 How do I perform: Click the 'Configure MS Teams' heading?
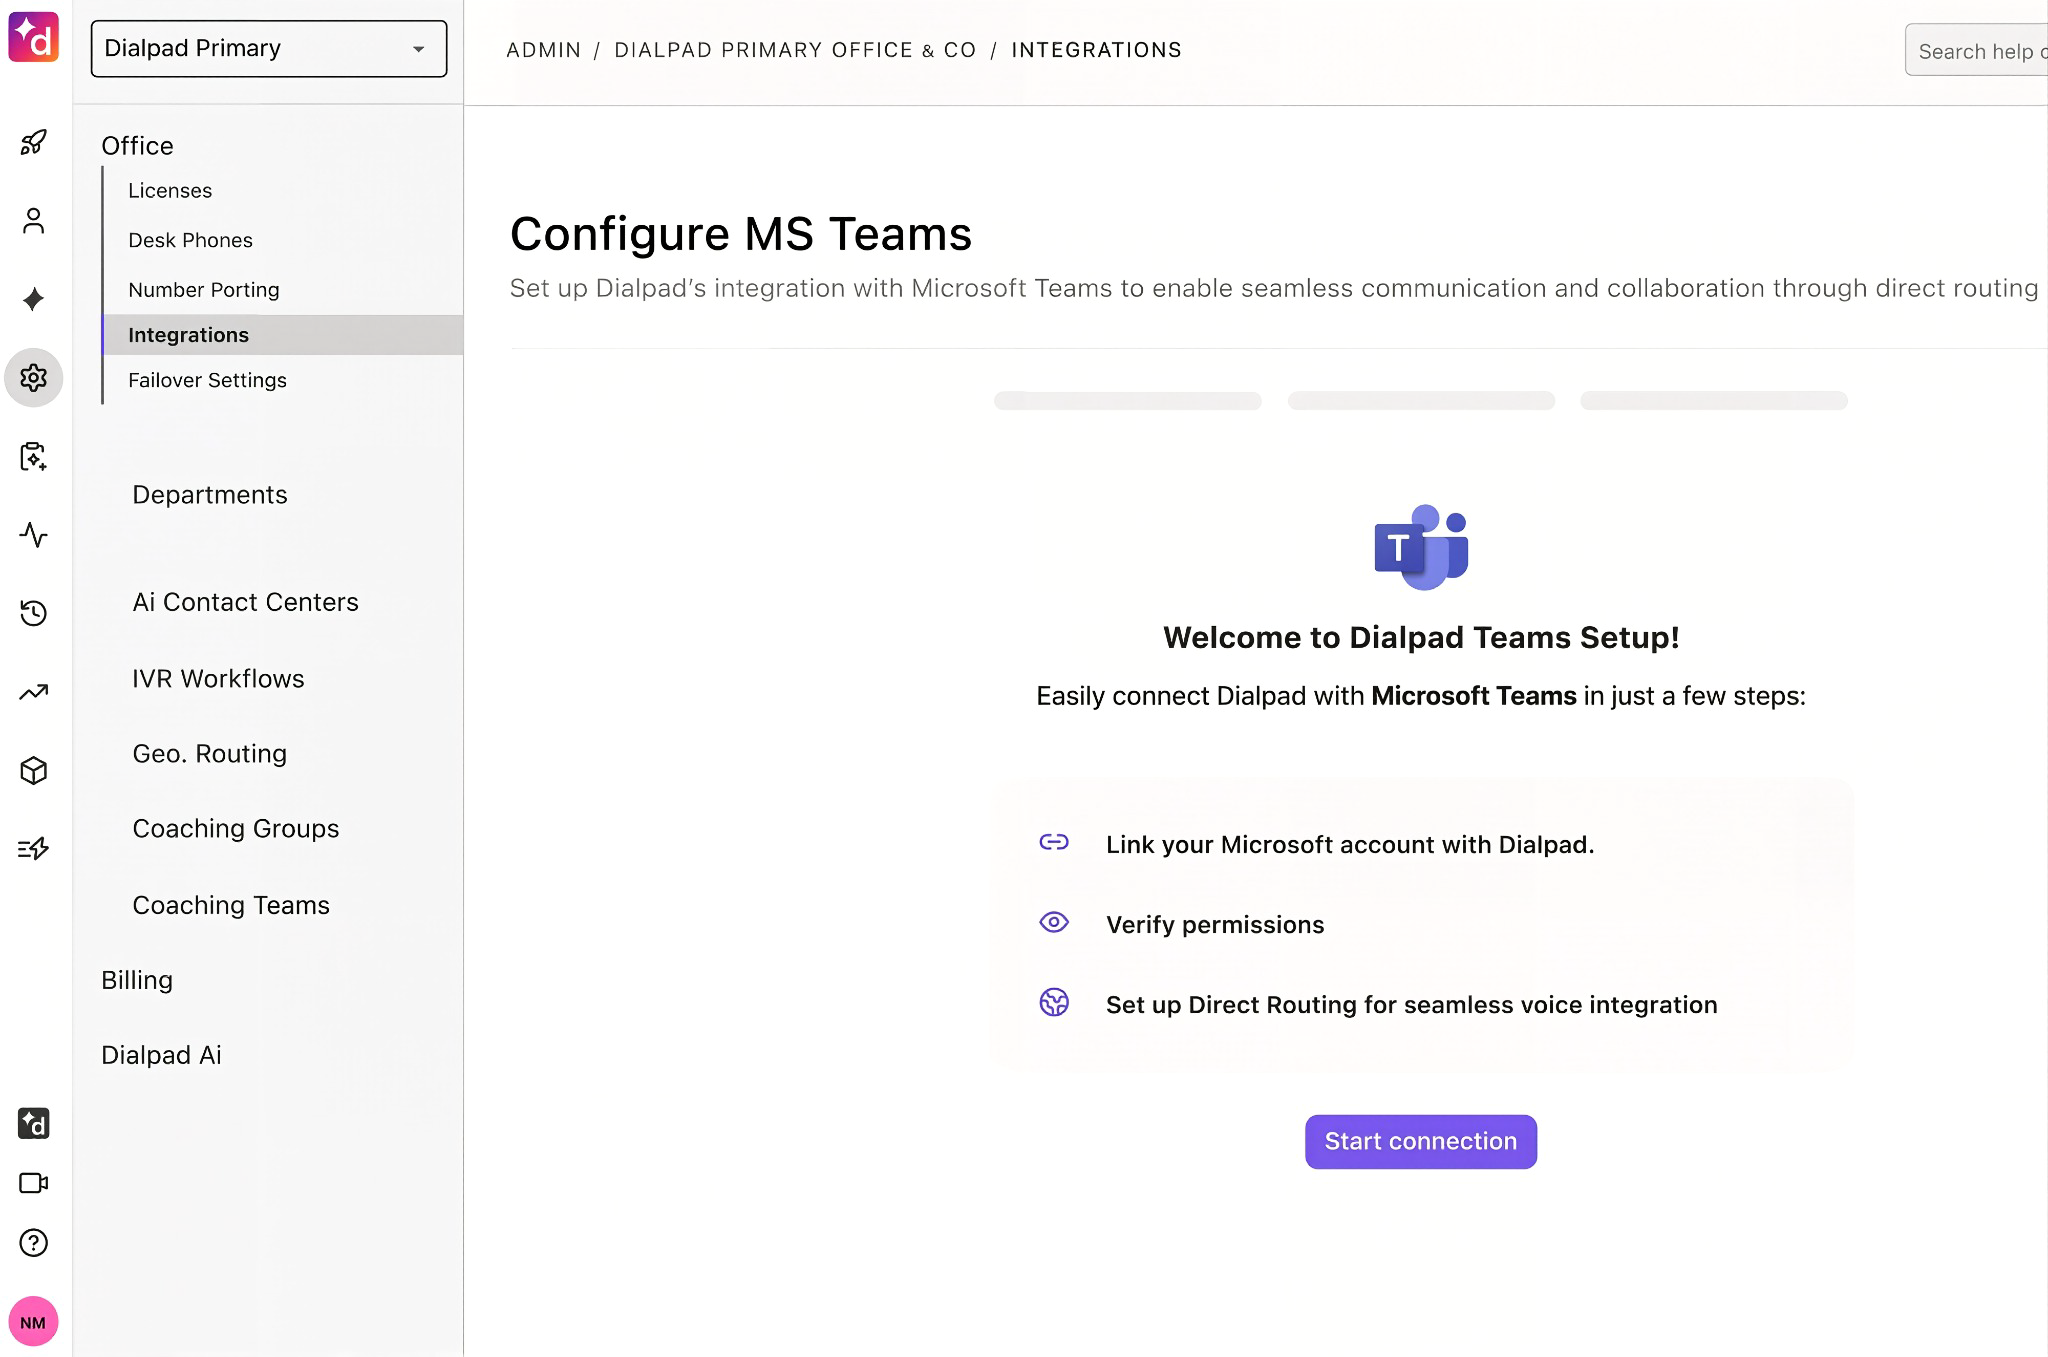pyautogui.click(x=741, y=234)
